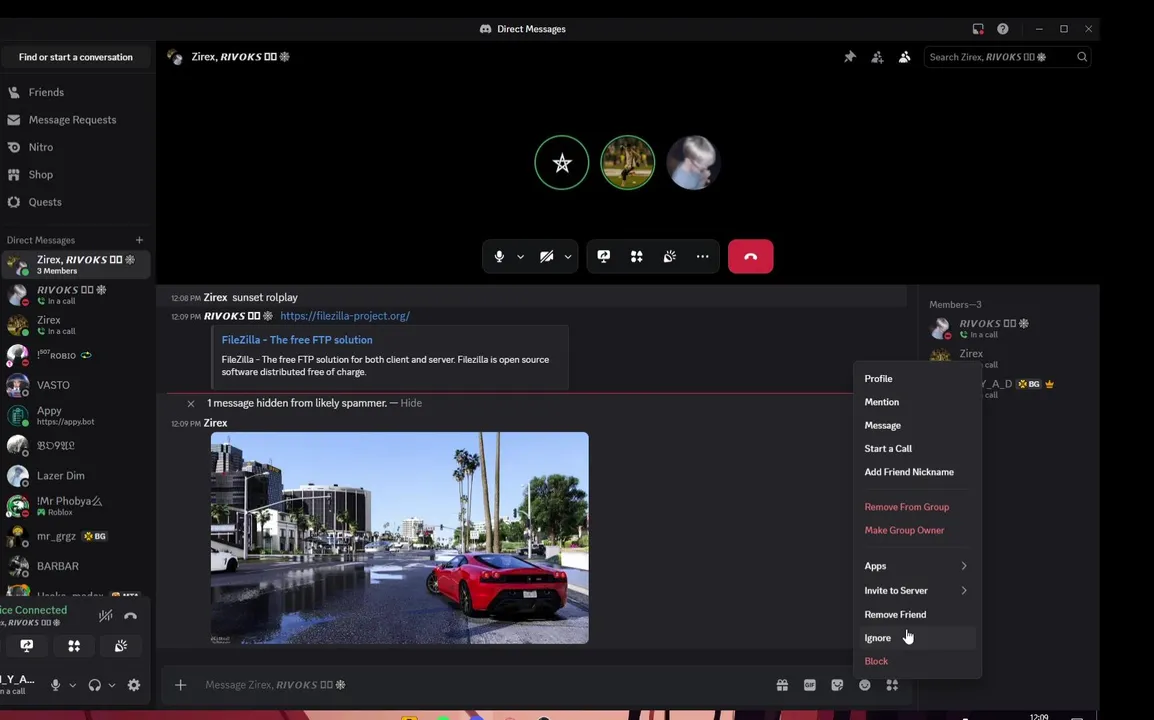Open activities from the voice connected panel
Image resolution: width=1154 pixels, height=720 pixels.
(x=74, y=646)
